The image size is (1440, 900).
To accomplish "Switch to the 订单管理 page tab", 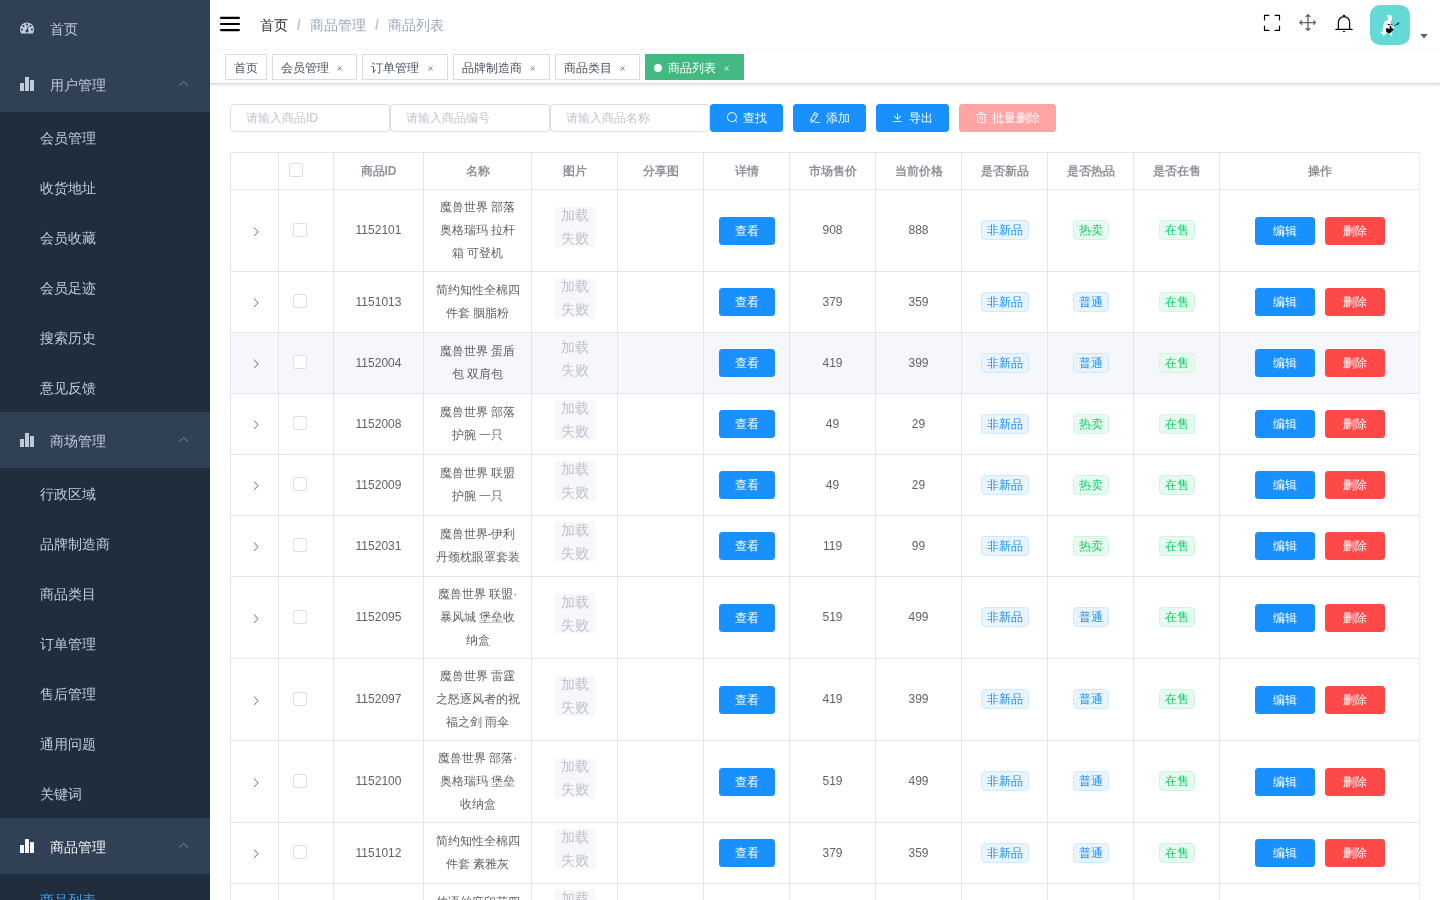I will click(404, 67).
